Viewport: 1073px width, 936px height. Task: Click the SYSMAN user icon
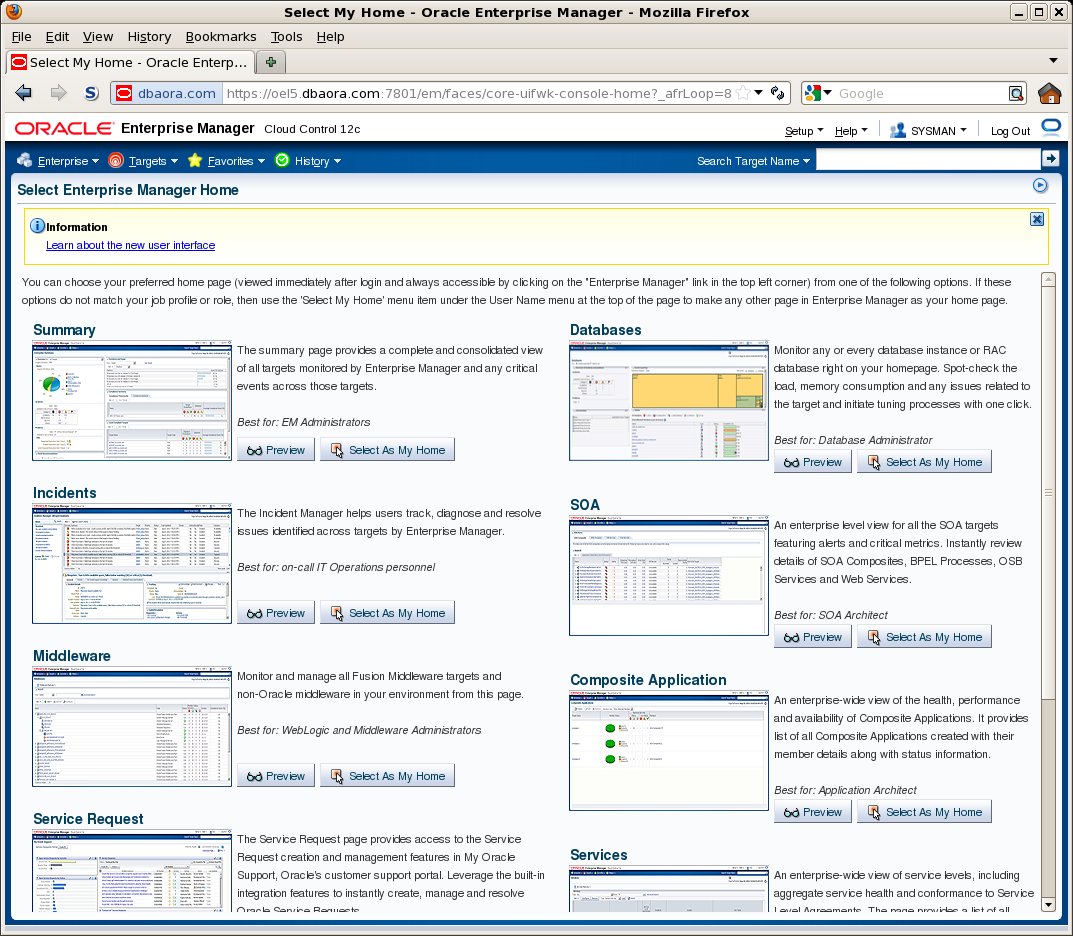pyautogui.click(x=897, y=130)
